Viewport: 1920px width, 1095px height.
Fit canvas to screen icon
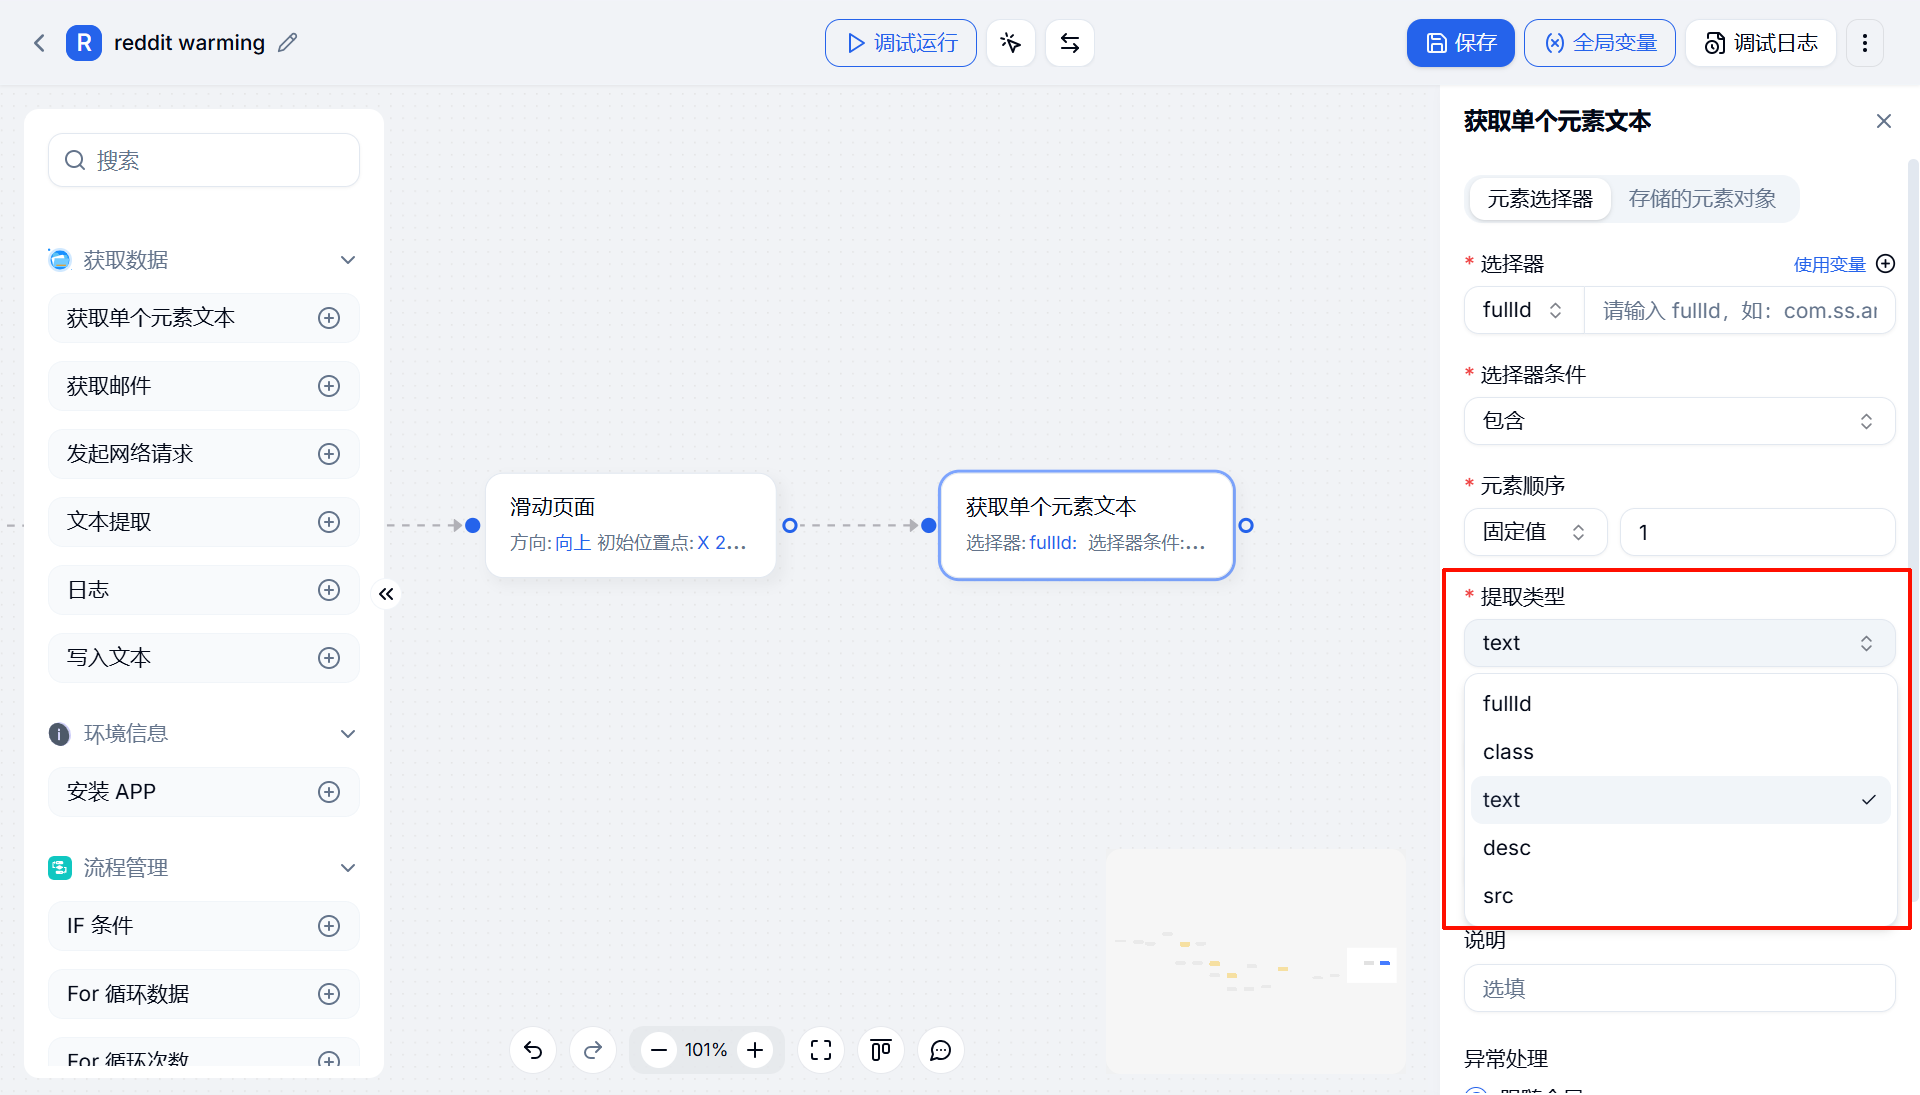point(821,1050)
